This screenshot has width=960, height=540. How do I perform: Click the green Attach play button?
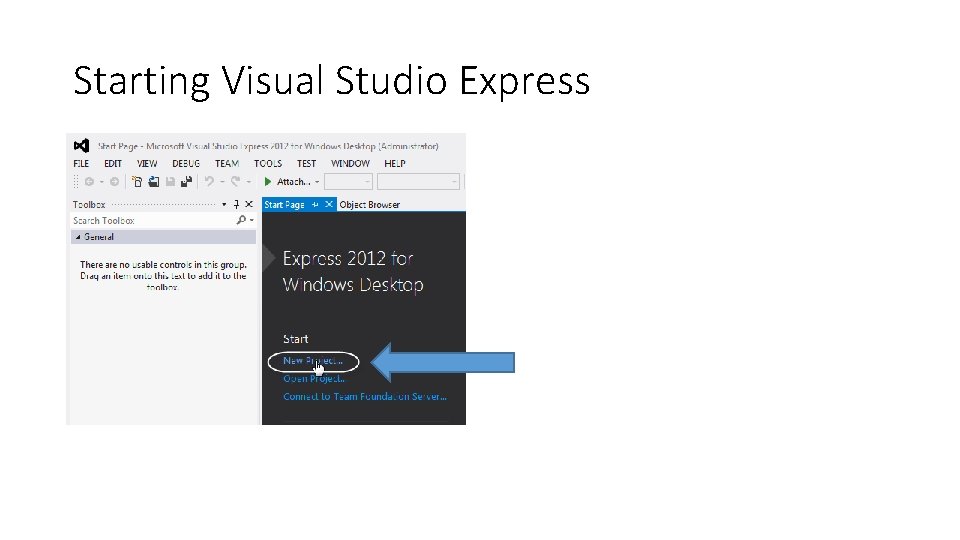(268, 182)
